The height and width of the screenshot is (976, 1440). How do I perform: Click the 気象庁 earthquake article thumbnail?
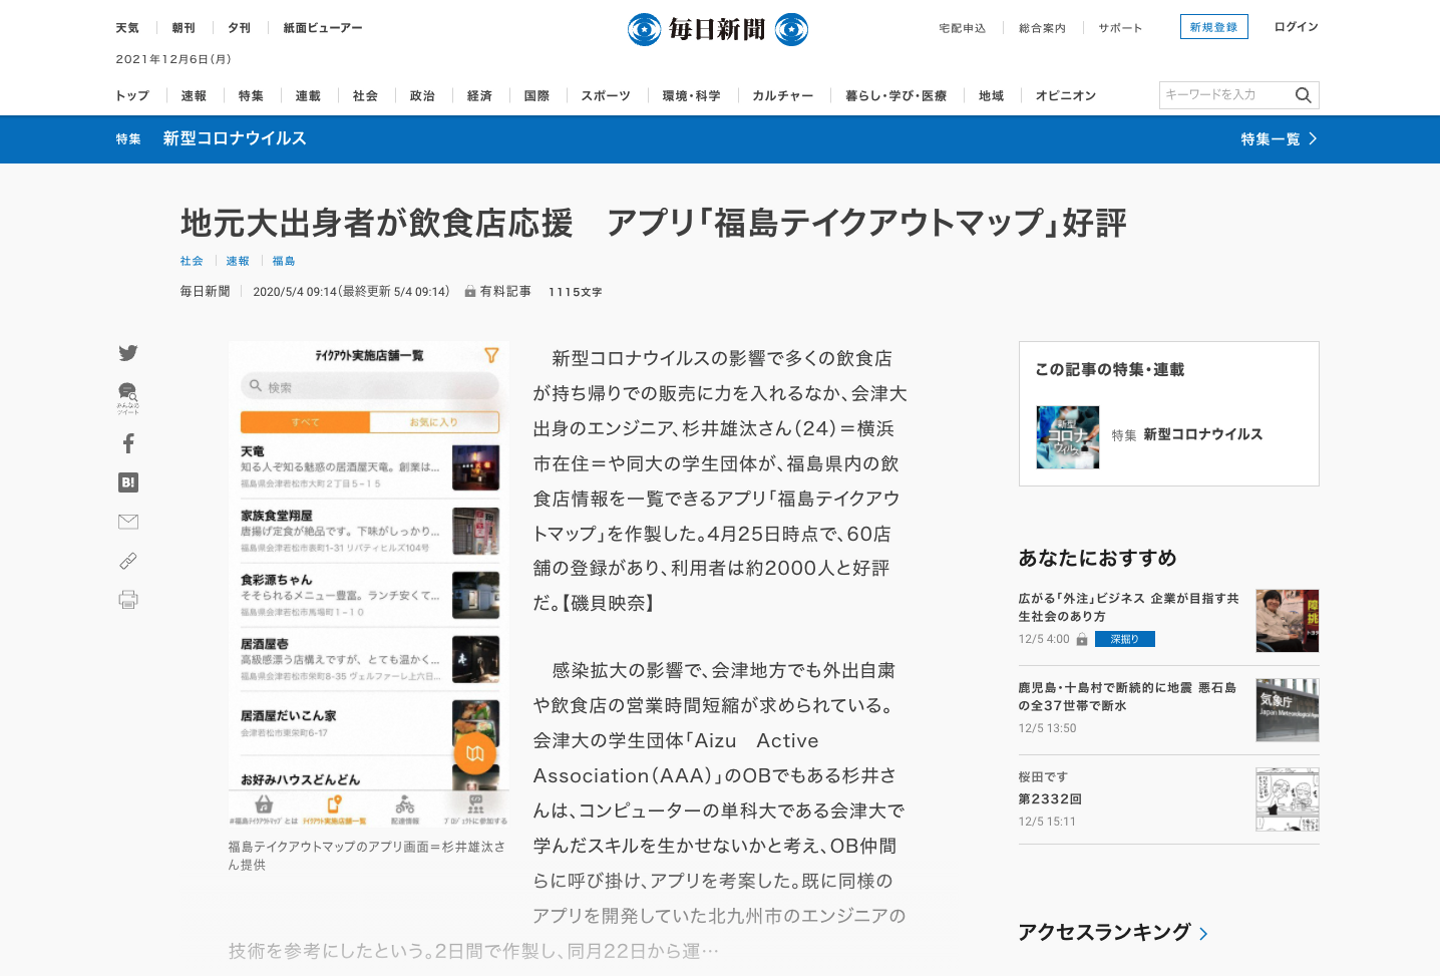click(1288, 710)
